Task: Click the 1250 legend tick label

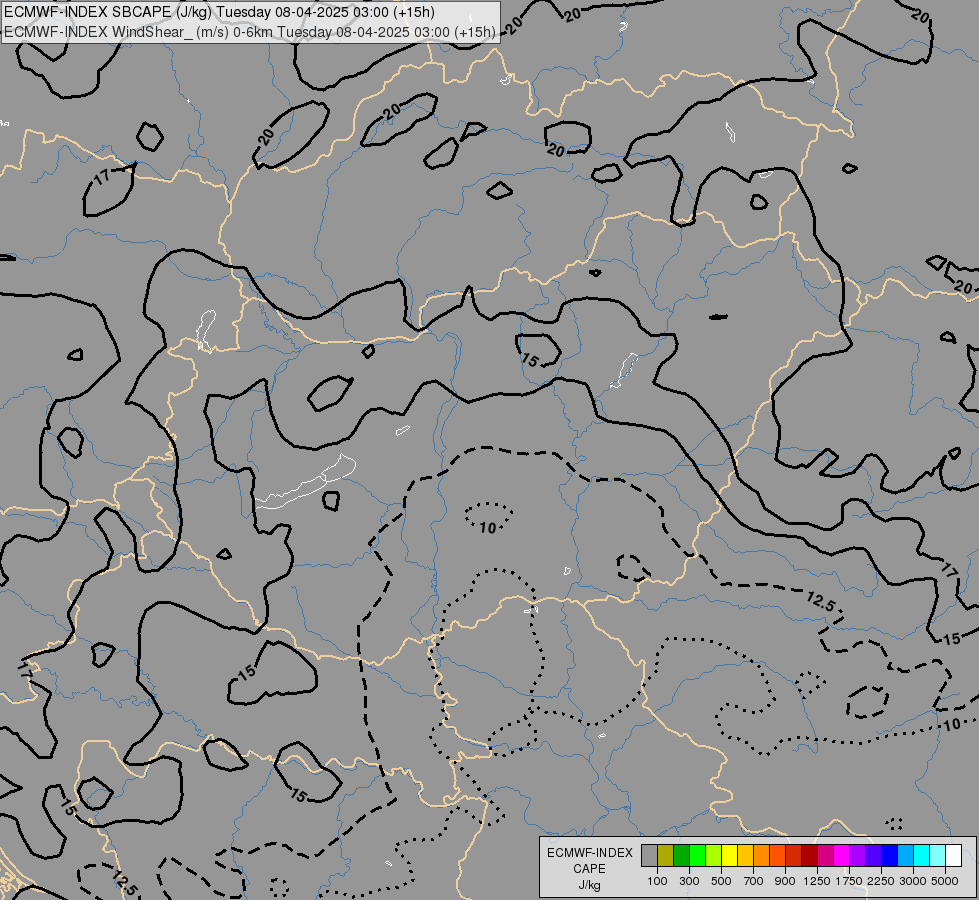Action: (x=817, y=881)
